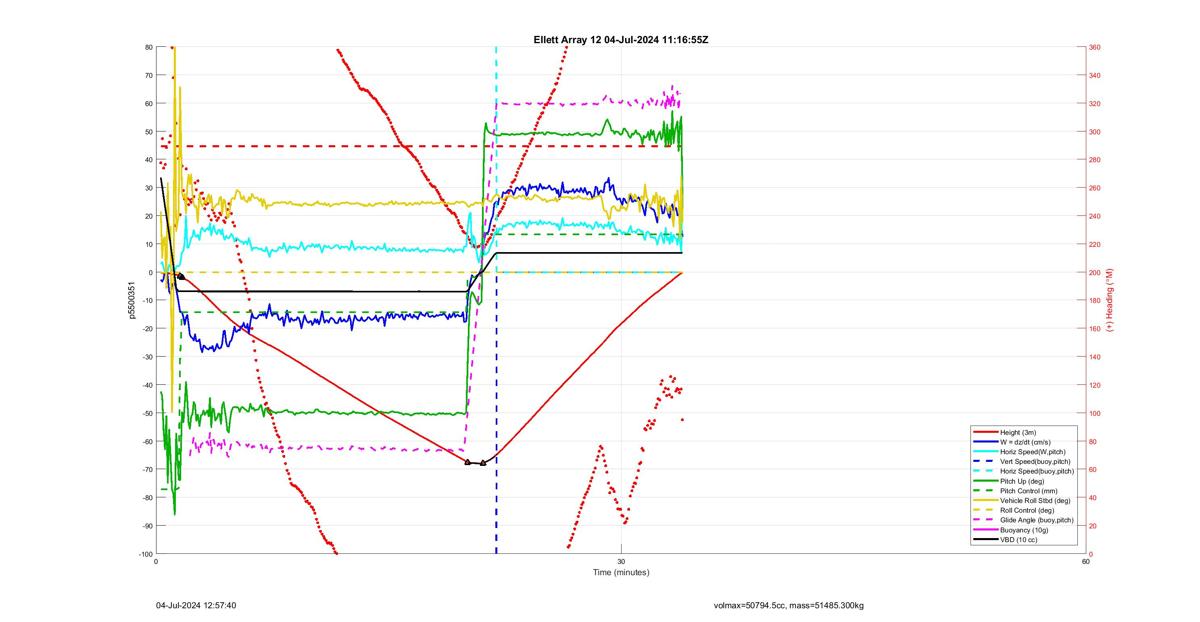Select the Pitch Control (mm) legend entry

click(1024, 490)
